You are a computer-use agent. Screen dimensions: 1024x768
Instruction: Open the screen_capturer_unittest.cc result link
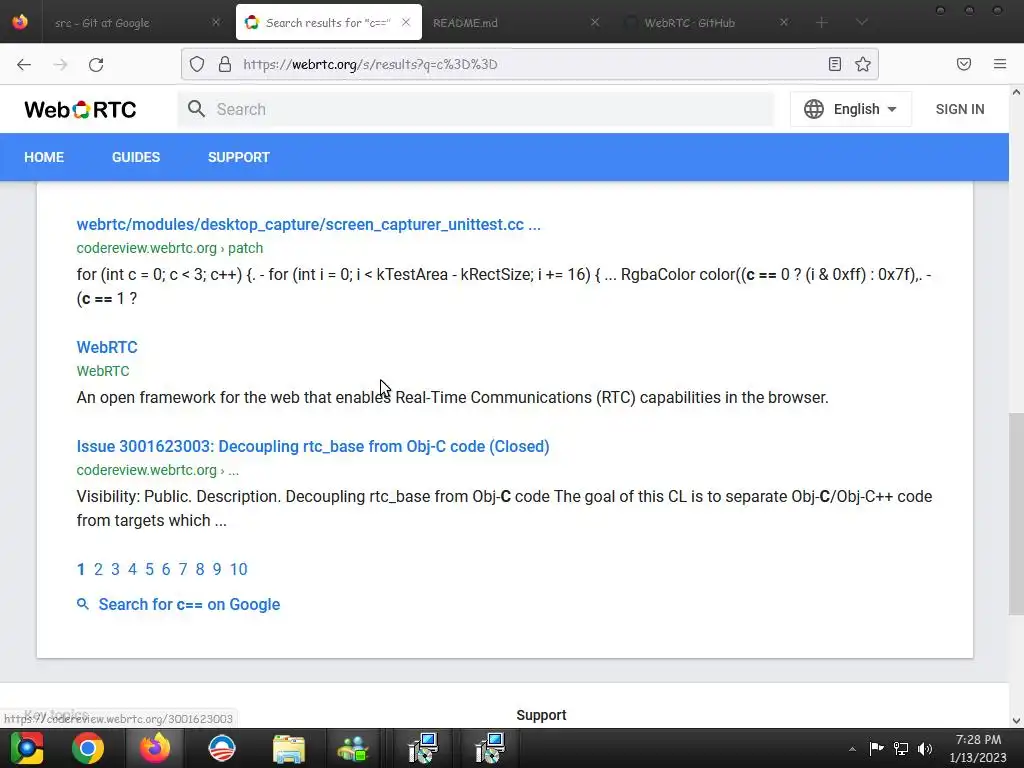[308, 225]
